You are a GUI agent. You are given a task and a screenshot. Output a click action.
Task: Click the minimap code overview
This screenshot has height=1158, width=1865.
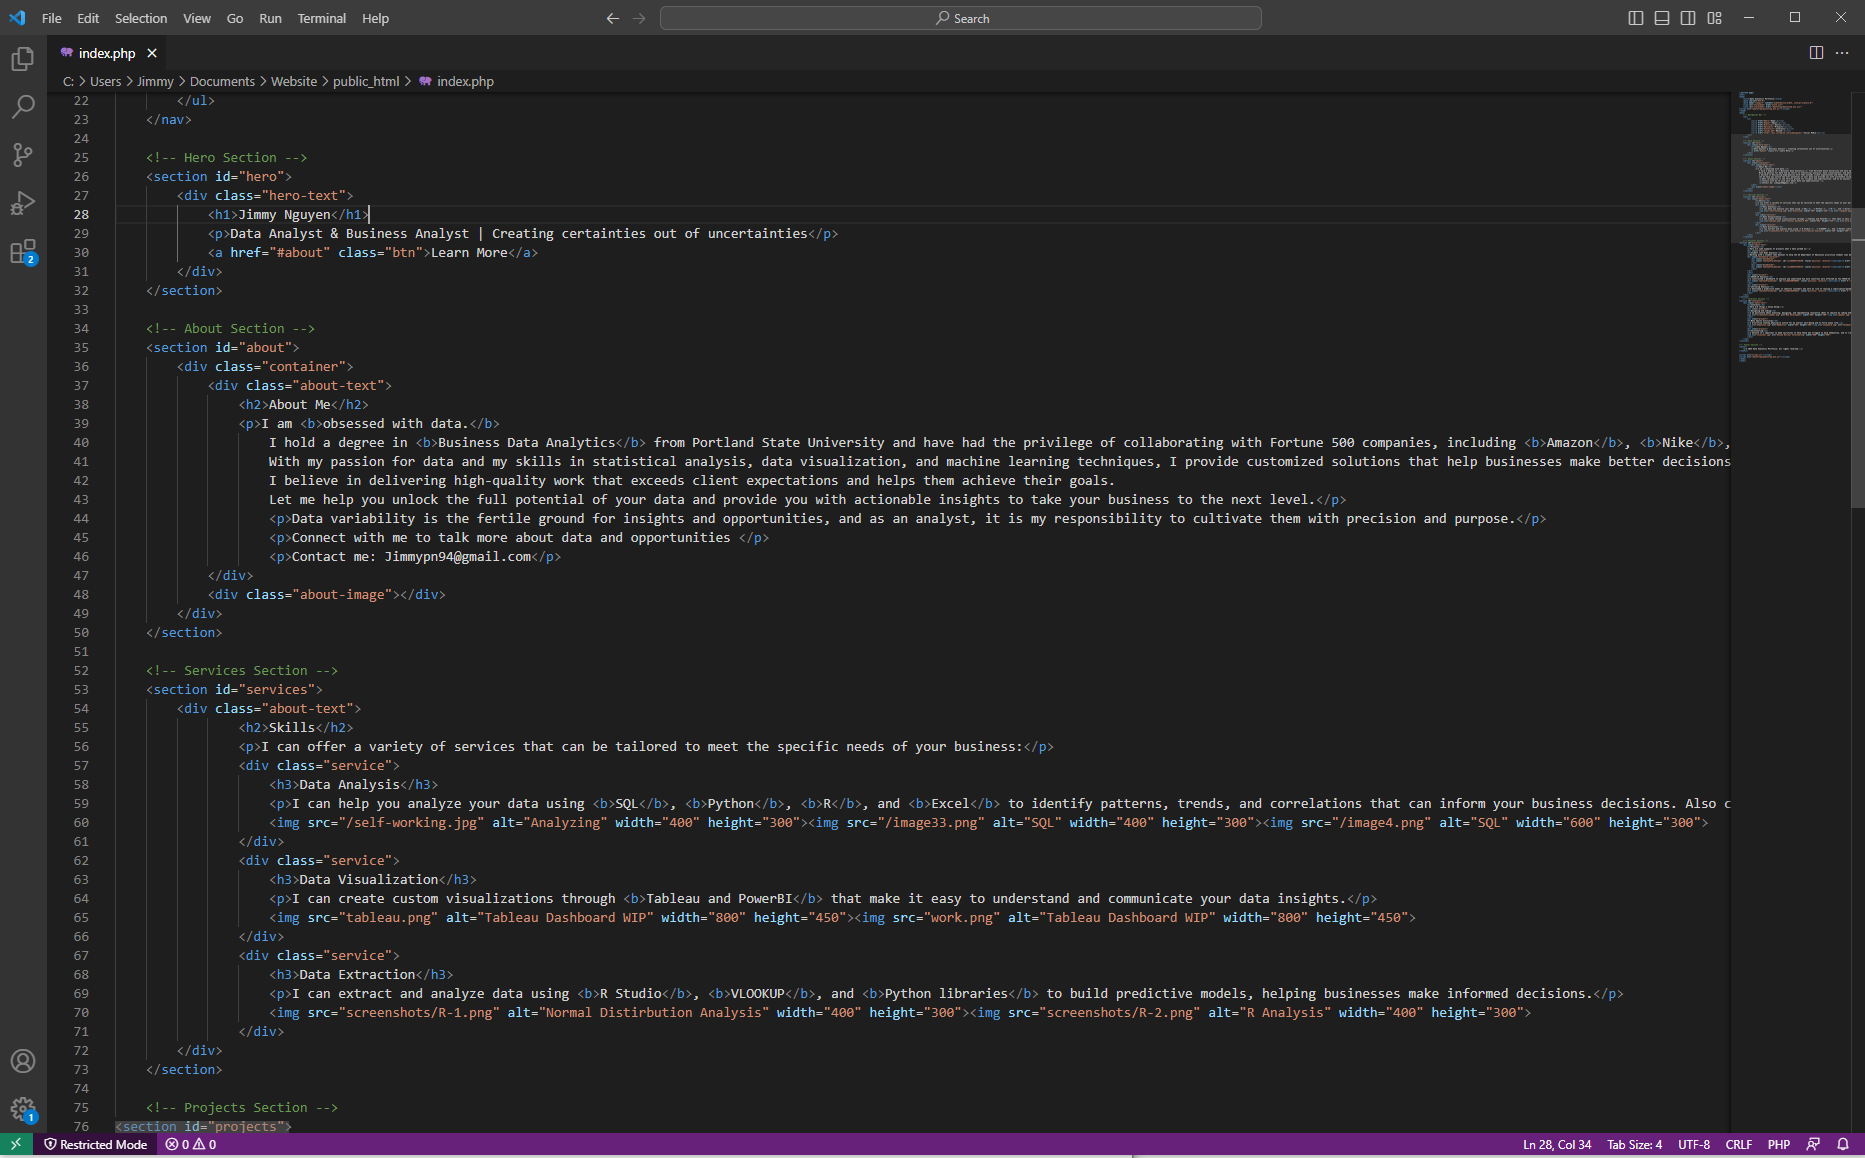1790,230
